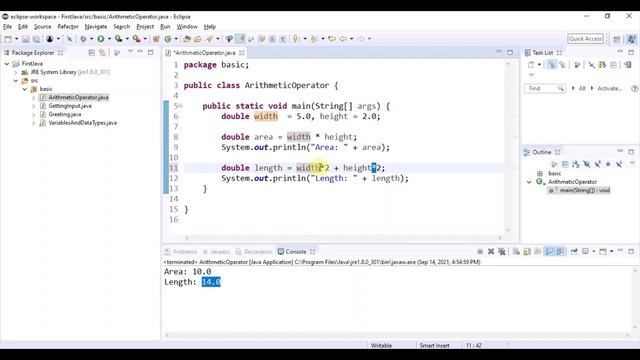Click the Activate... link in Task List
Image resolution: width=640 pixels, height=360 pixels.
[x=609, y=89]
